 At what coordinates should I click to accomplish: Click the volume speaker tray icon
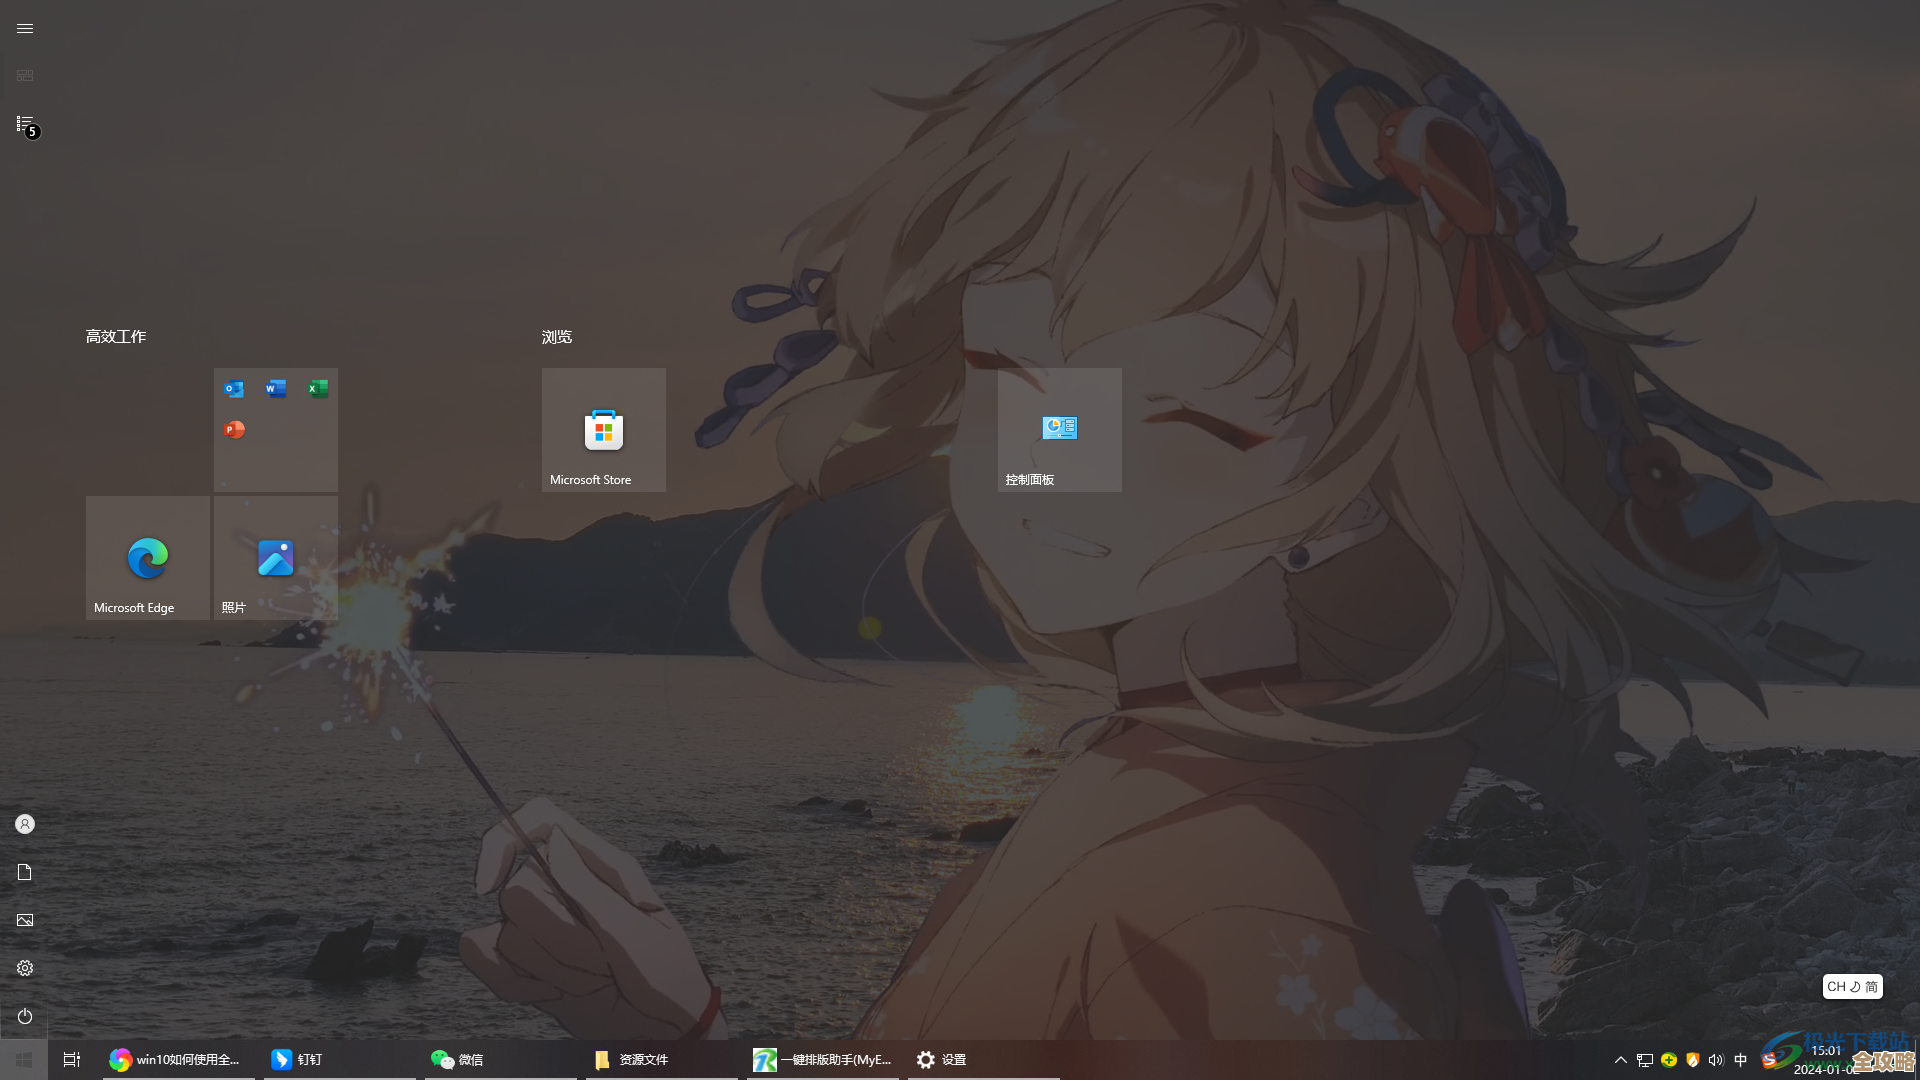point(1716,1060)
